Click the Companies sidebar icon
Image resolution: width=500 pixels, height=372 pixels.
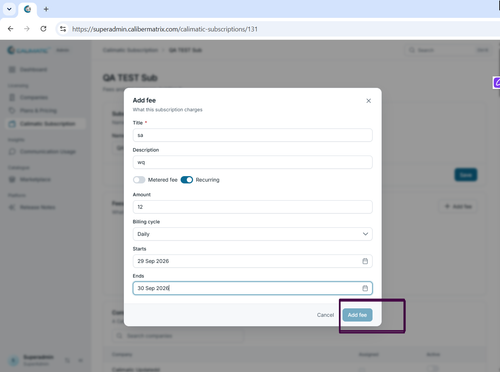point(12,97)
